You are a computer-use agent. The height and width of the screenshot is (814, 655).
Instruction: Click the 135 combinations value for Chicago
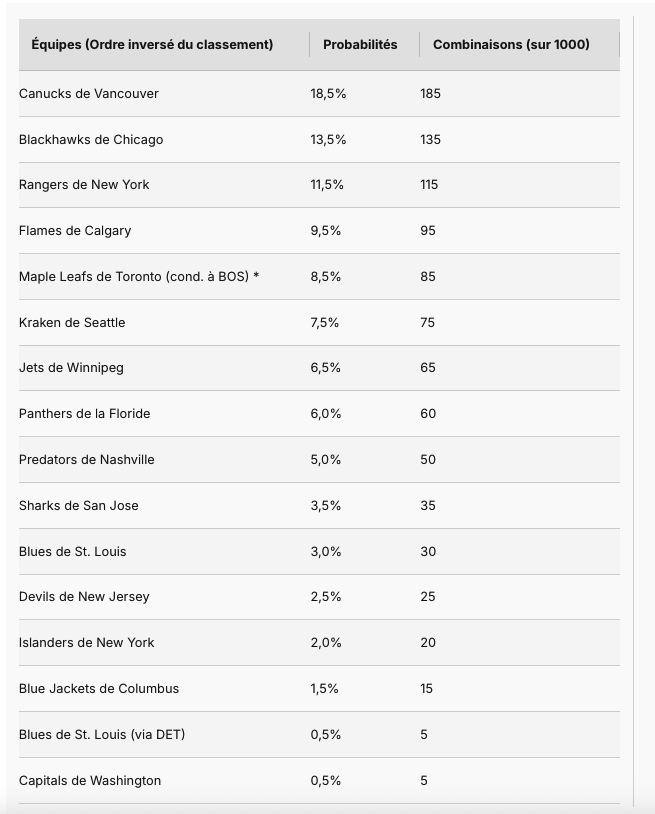click(x=431, y=139)
